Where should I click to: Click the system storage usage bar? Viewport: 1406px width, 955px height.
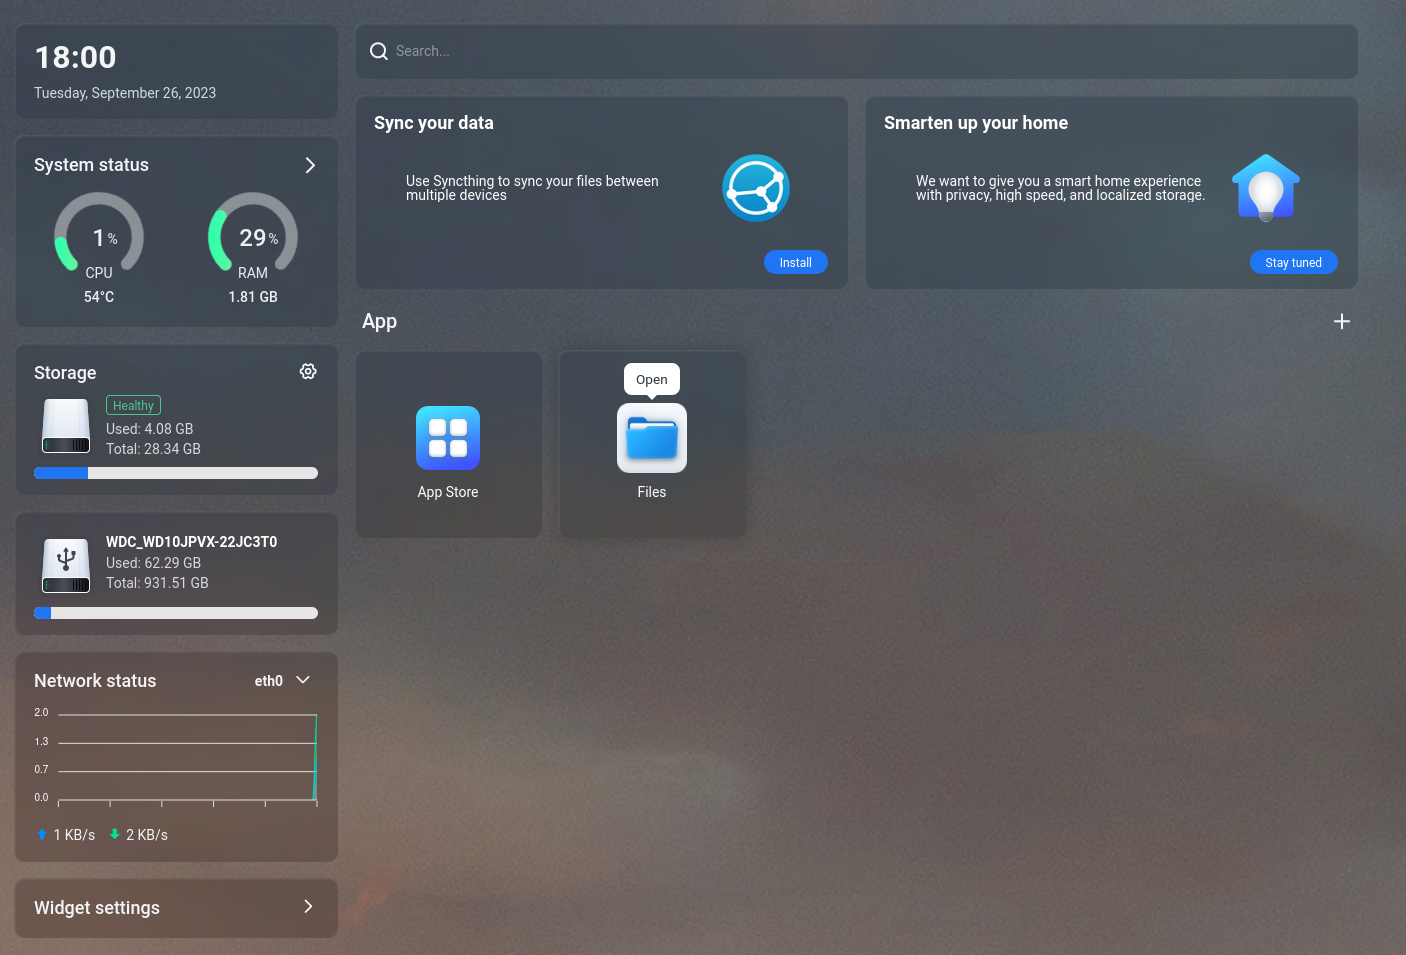pyautogui.click(x=176, y=473)
